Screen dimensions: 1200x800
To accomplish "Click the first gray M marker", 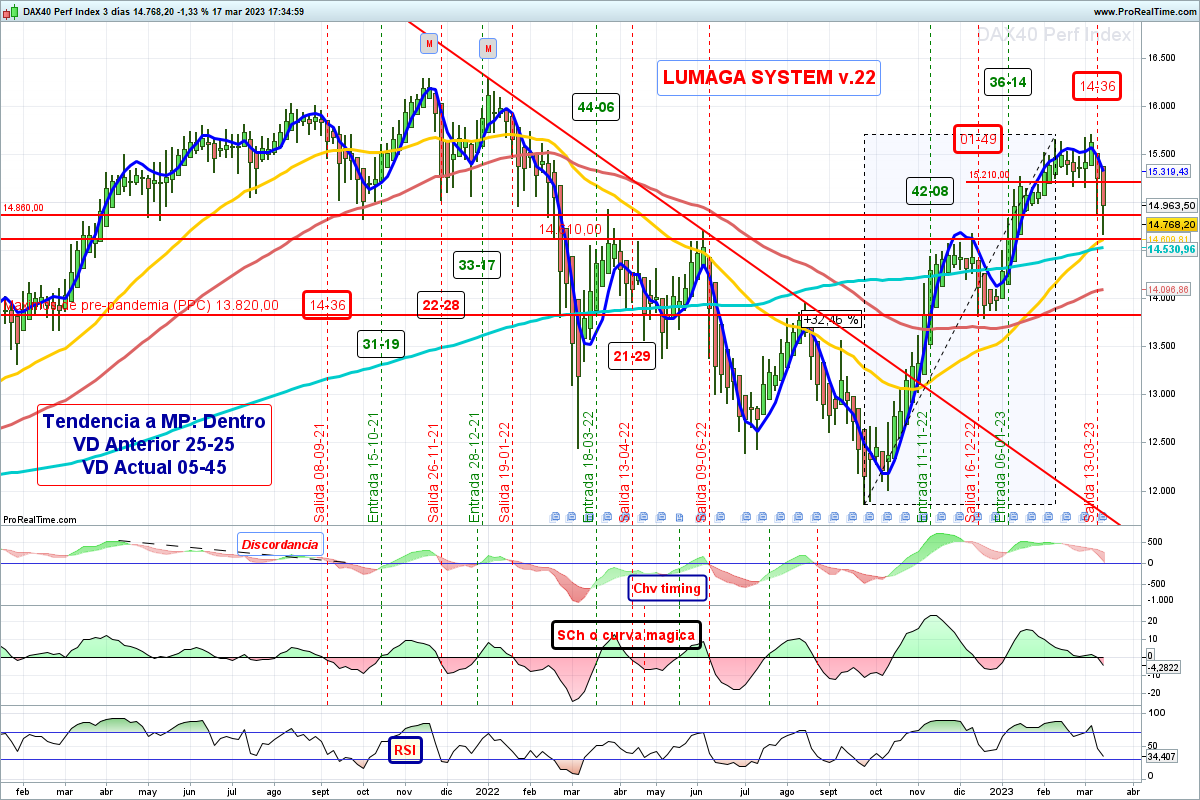I will (x=429, y=44).
